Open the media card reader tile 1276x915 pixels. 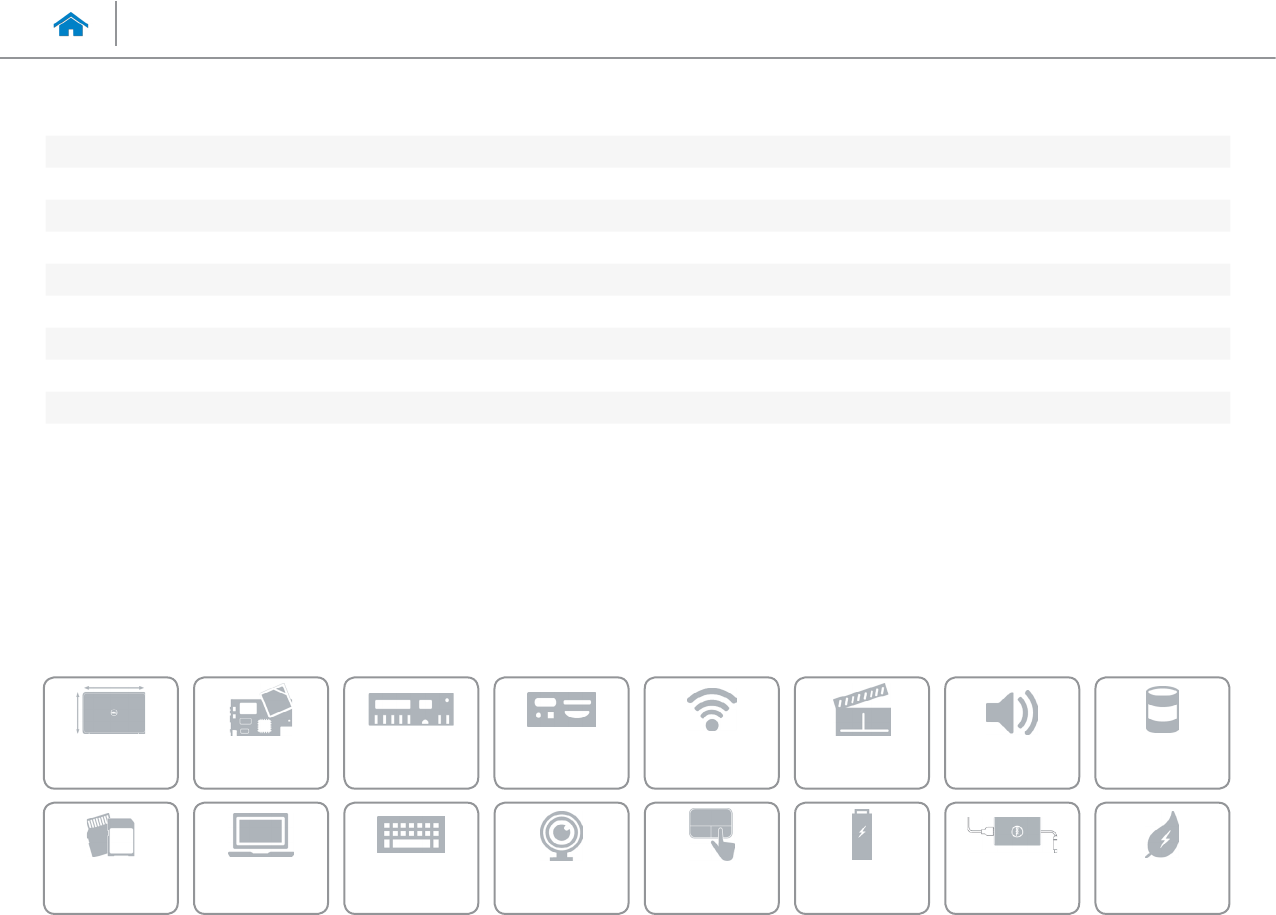click(111, 857)
